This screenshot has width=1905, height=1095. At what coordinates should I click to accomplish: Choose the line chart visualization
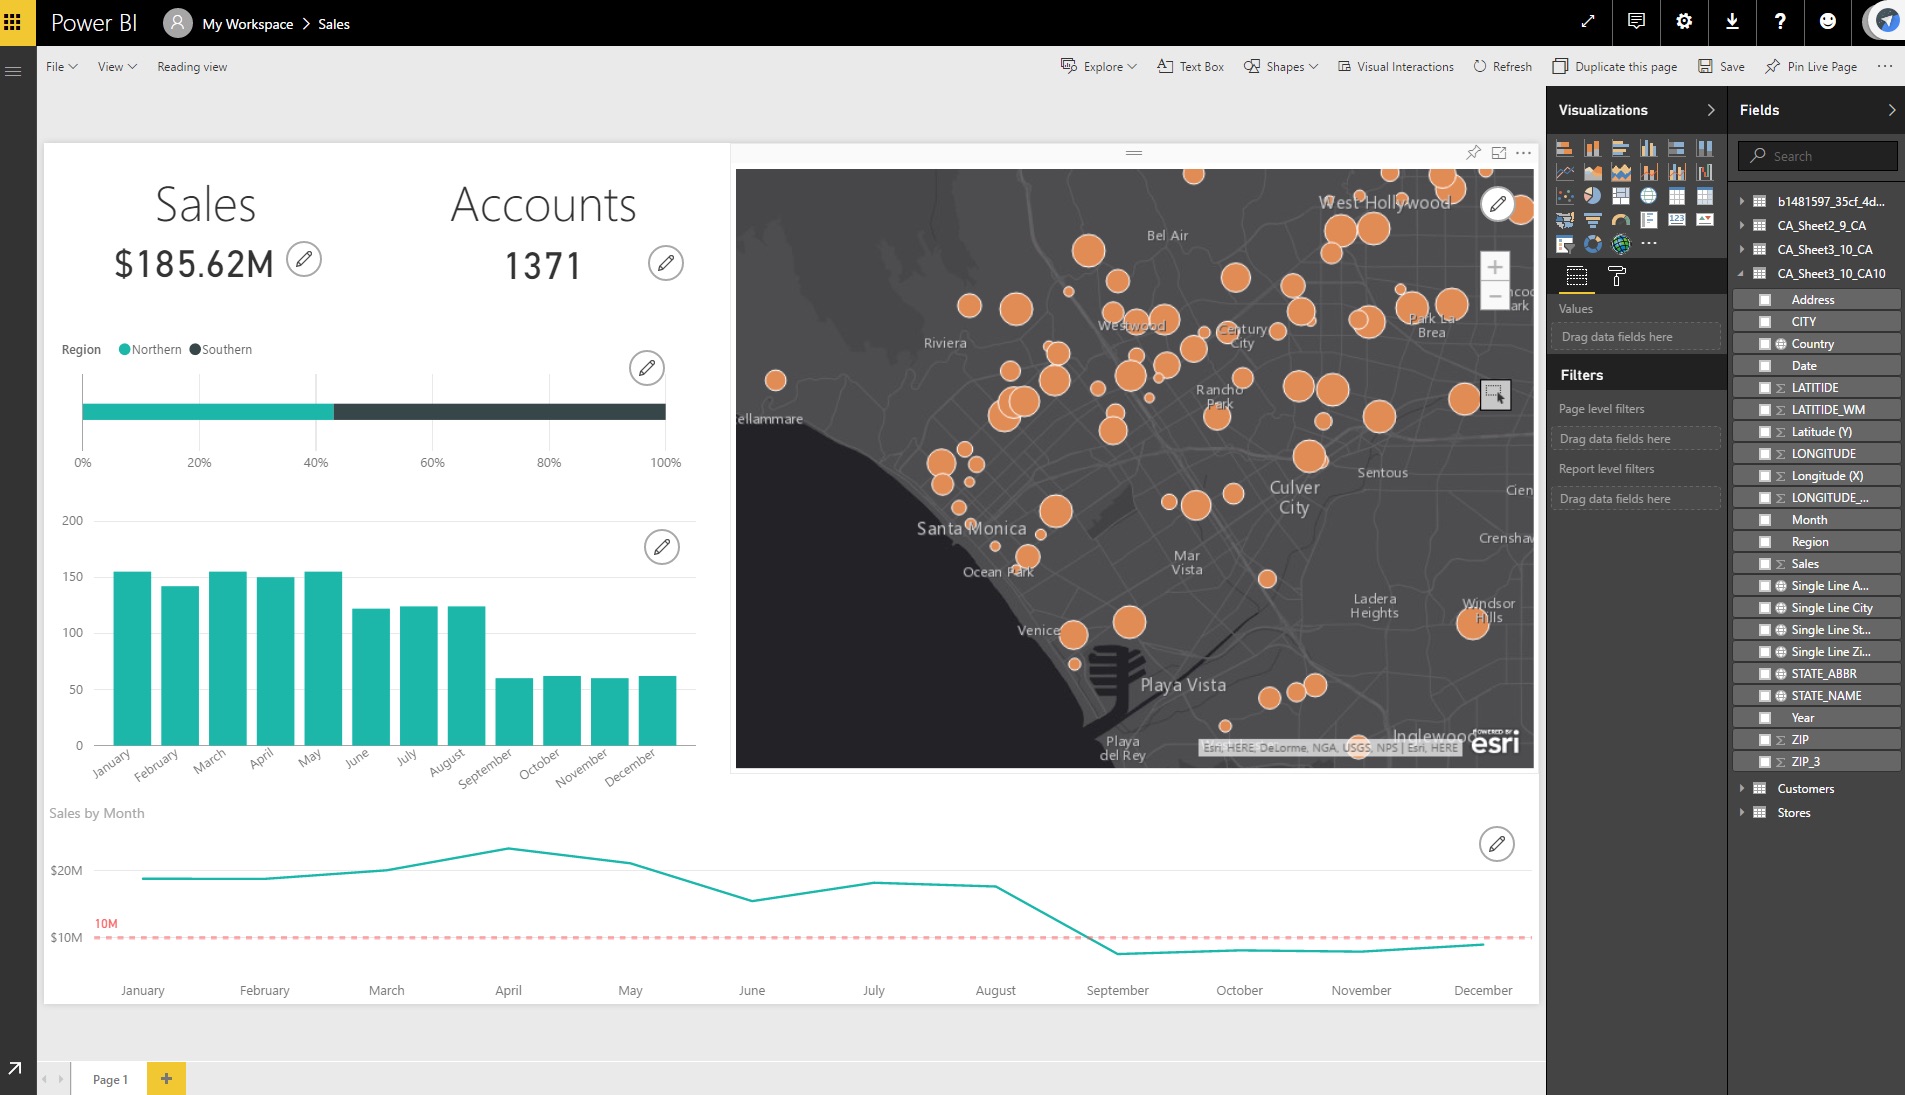click(x=1565, y=172)
